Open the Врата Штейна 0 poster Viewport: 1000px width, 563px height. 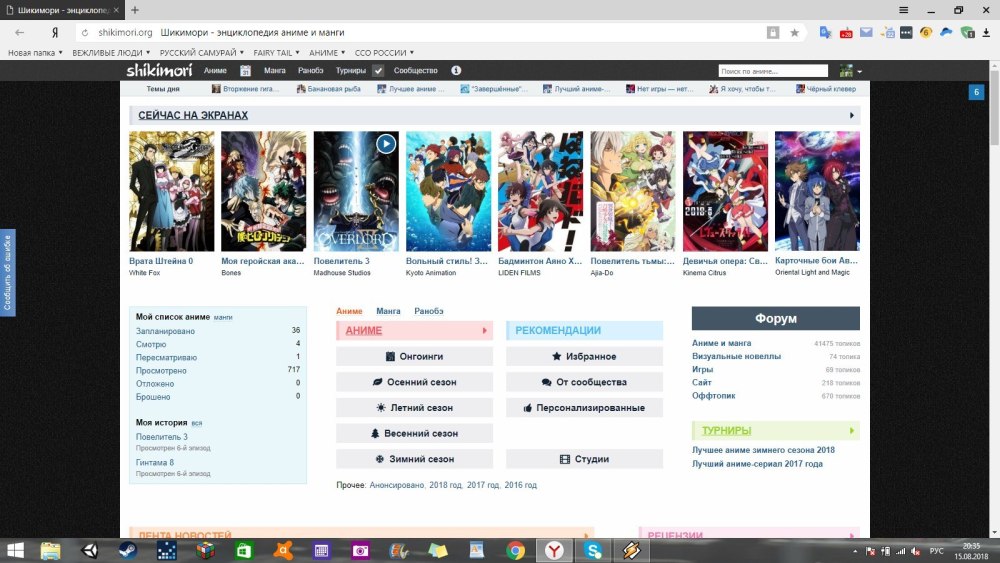[172, 191]
